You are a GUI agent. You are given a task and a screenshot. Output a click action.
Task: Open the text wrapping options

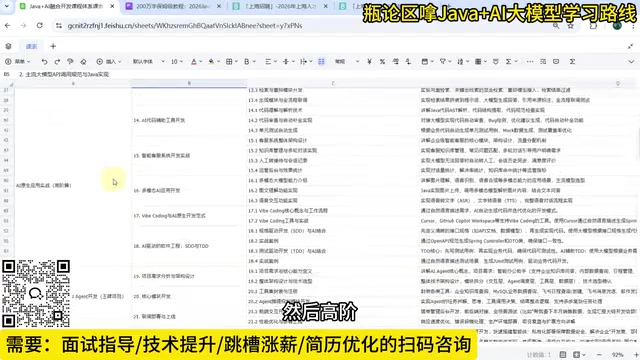tap(305, 62)
